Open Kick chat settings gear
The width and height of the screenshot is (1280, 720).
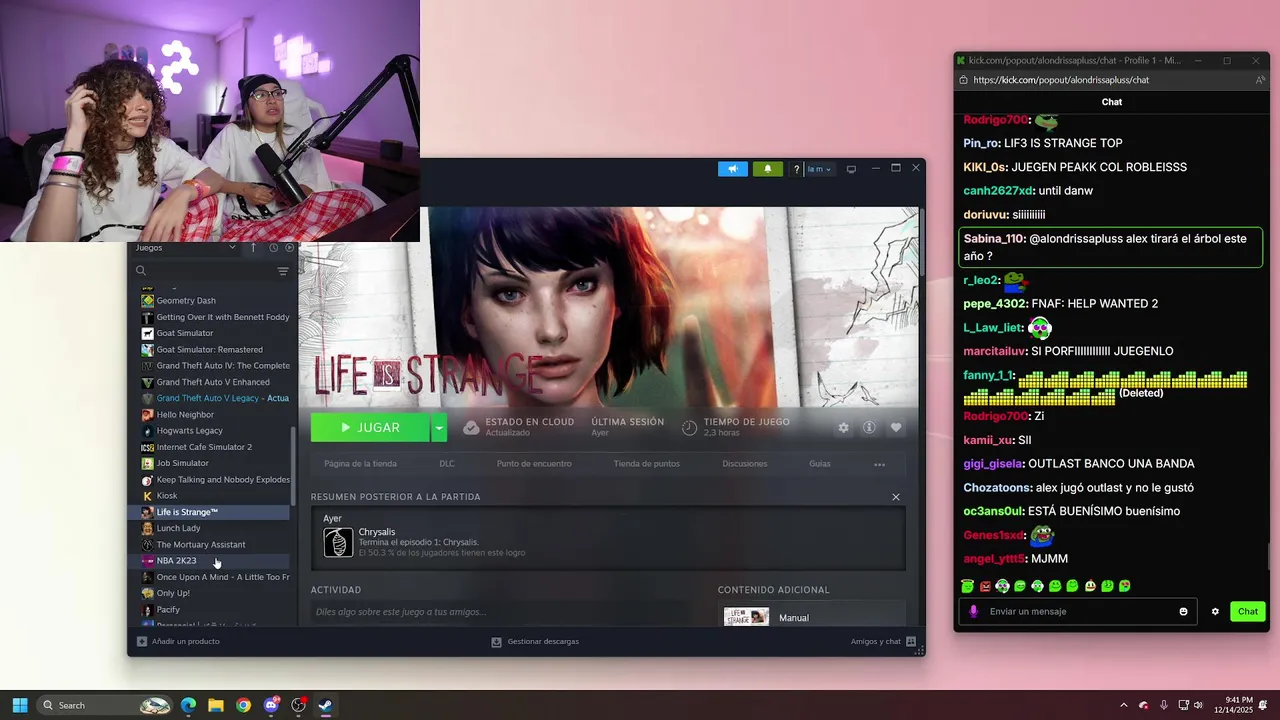[x=1215, y=611]
